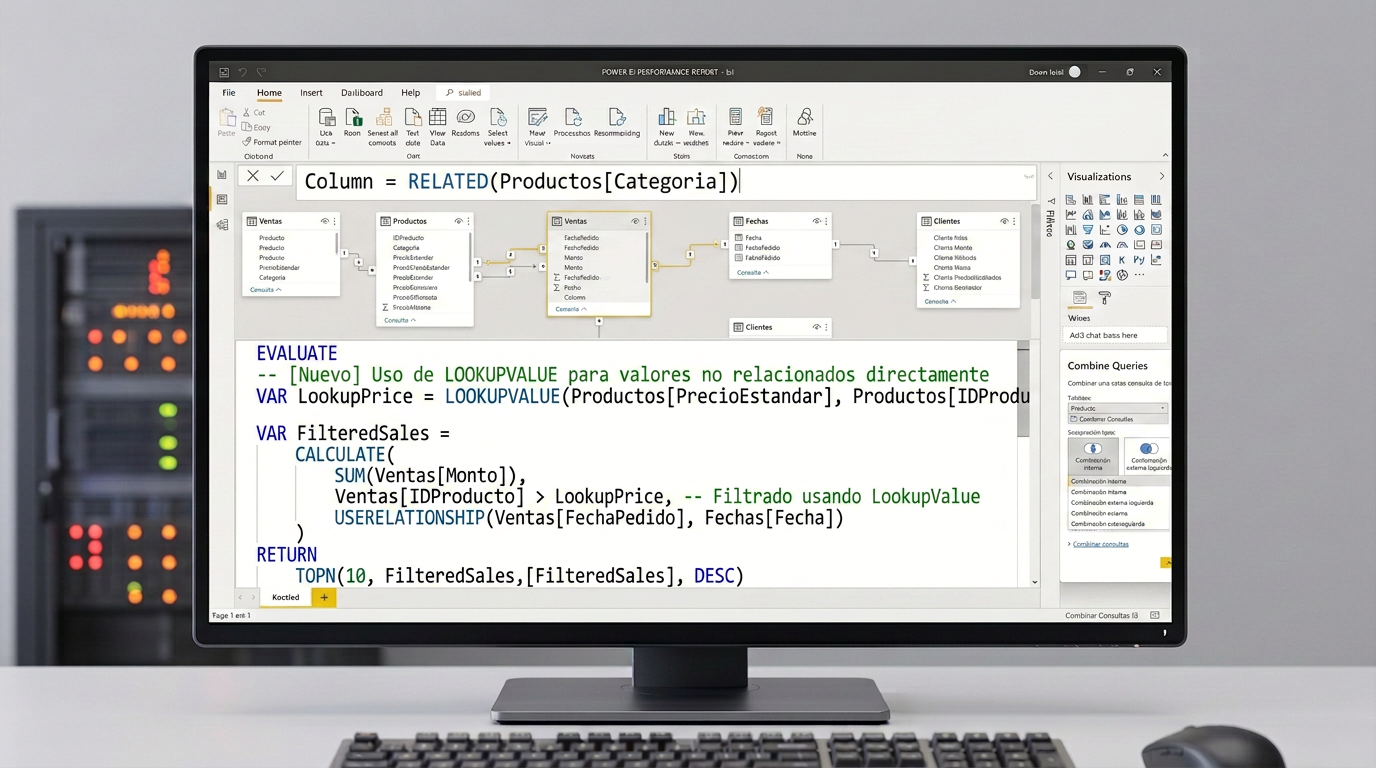Switch to the Home ribbon tab
This screenshot has height=768, width=1376.
click(269, 93)
